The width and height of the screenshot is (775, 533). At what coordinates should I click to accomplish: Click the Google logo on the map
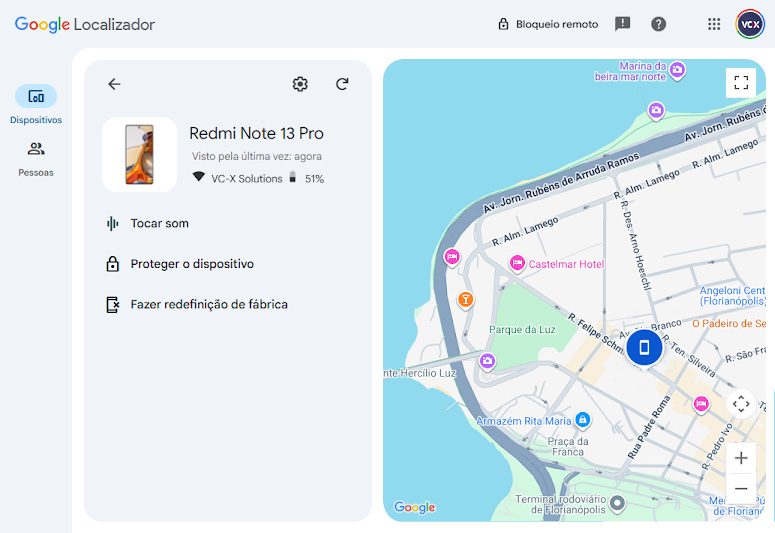[x=414, y=507]
